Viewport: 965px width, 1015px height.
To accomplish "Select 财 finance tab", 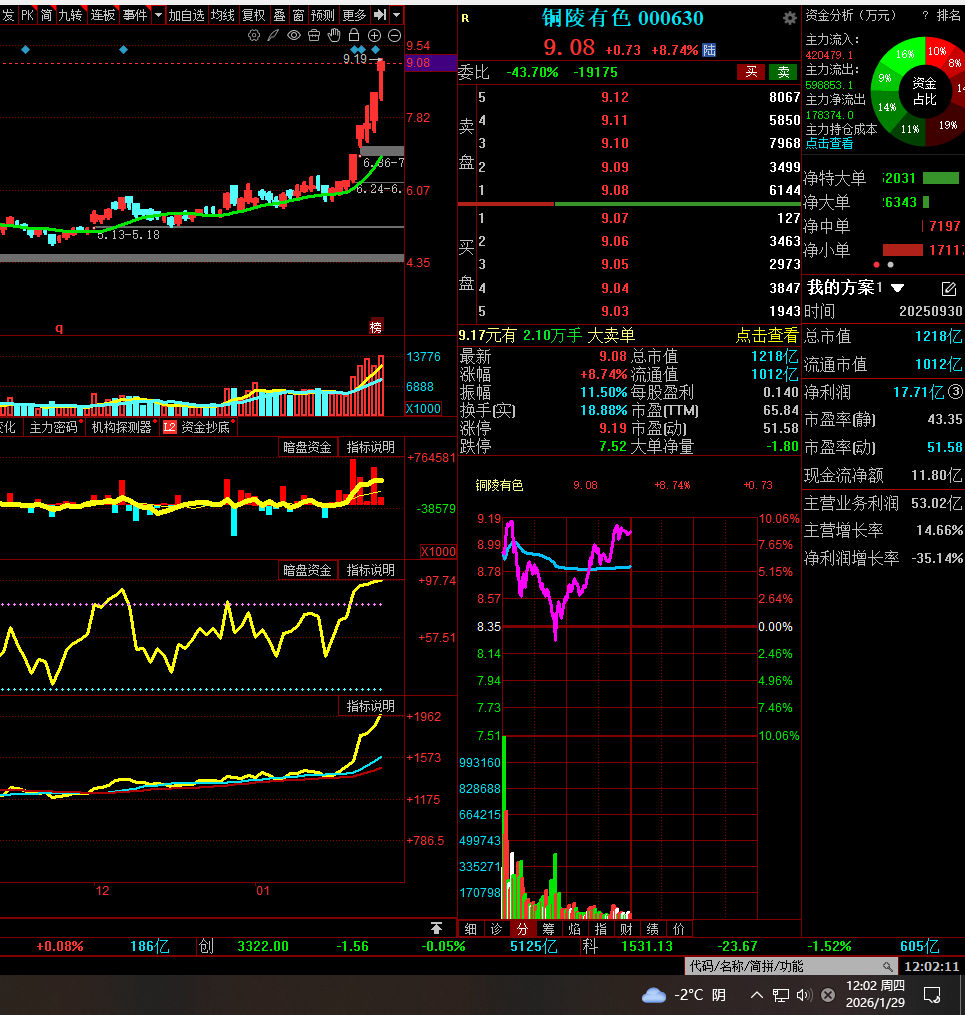I will [x=626, y=929].
